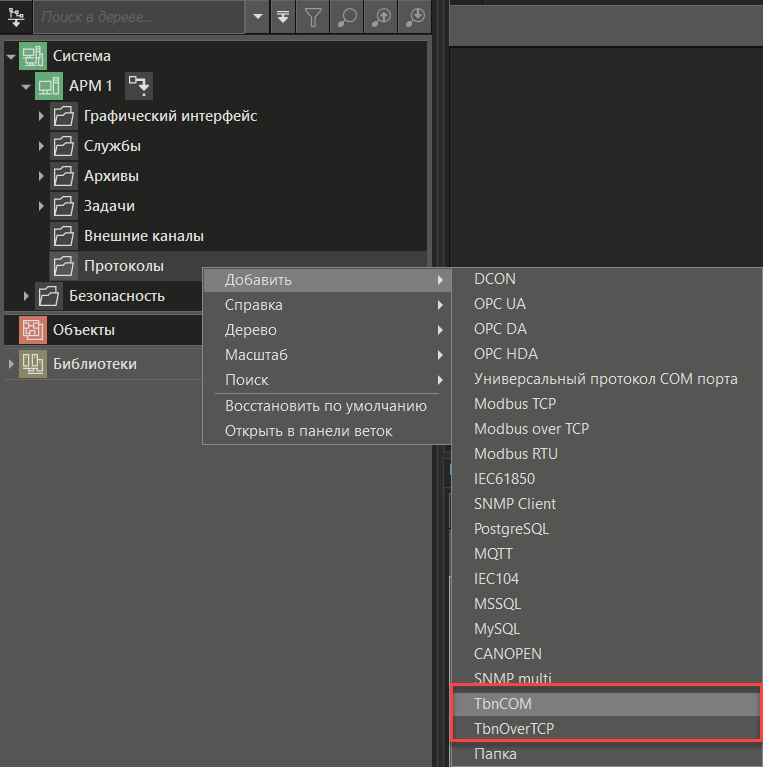Click Восстановить по умолчанию in context menu

(325, 406)
